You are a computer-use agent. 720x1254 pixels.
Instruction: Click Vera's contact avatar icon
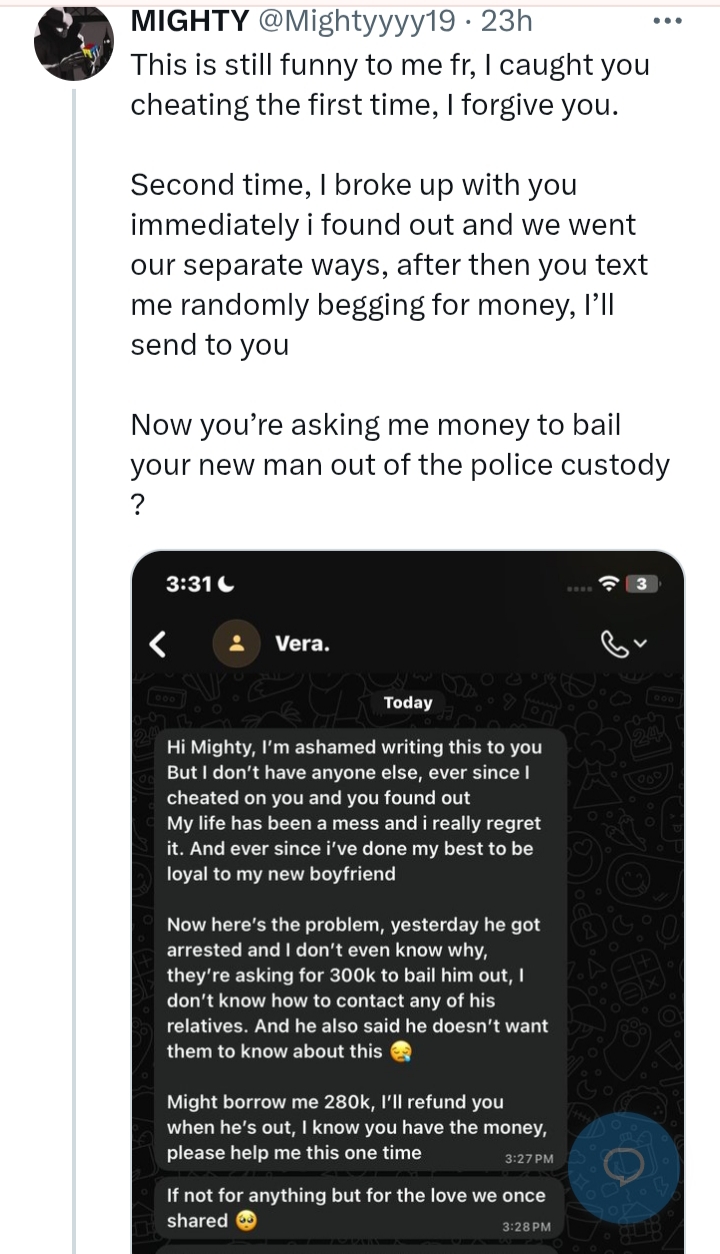coord(237,644)
